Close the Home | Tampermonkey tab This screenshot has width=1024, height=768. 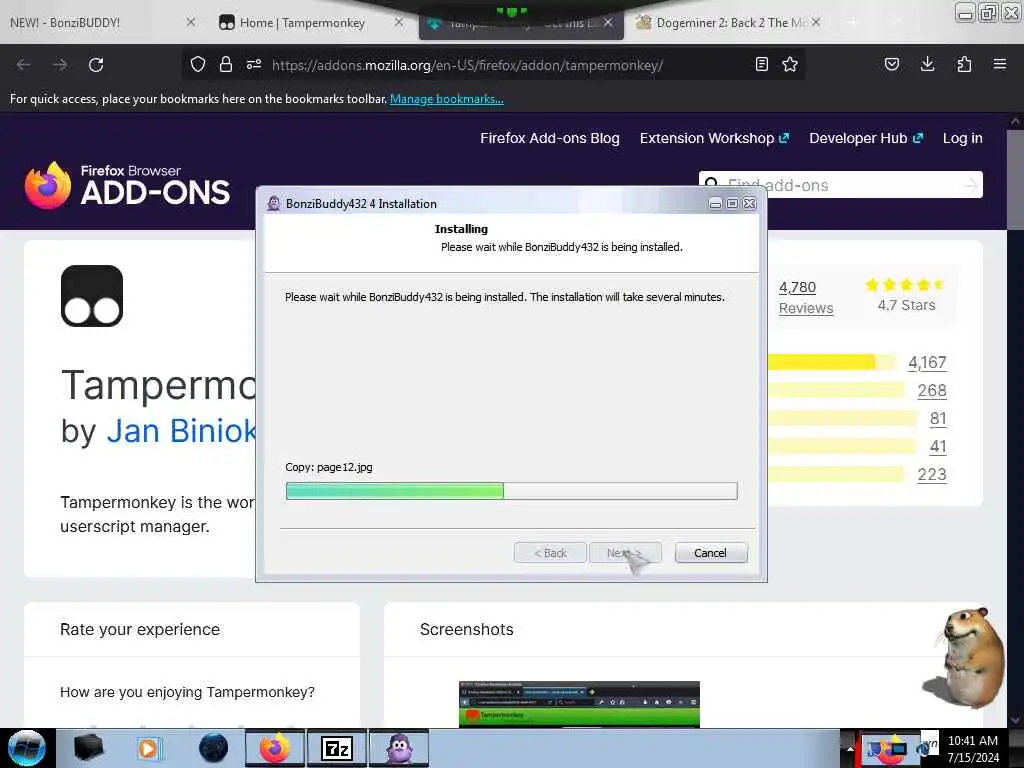[x=398, y=22]
